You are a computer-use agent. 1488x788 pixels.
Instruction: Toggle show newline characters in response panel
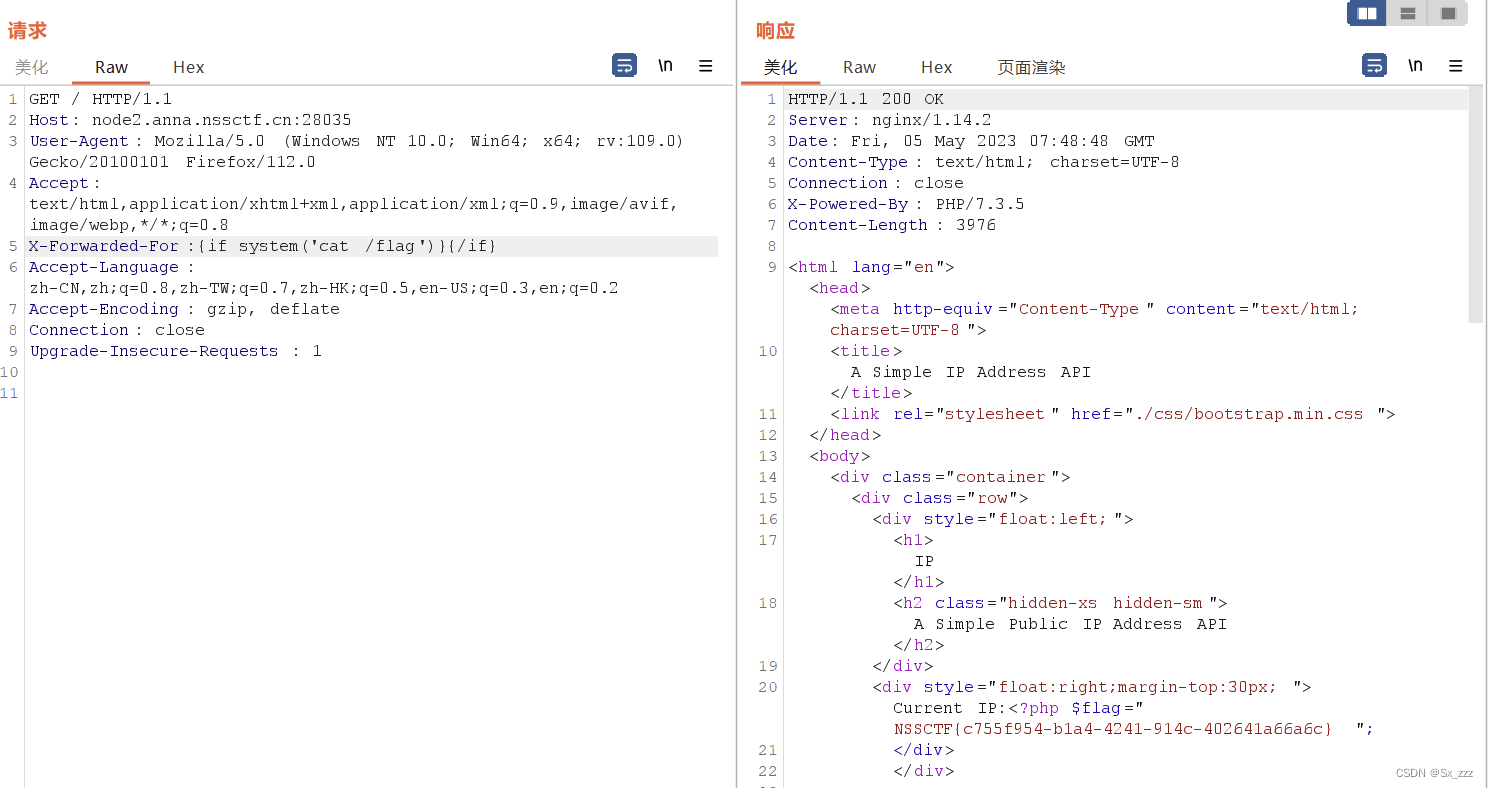pos(1415,66)
